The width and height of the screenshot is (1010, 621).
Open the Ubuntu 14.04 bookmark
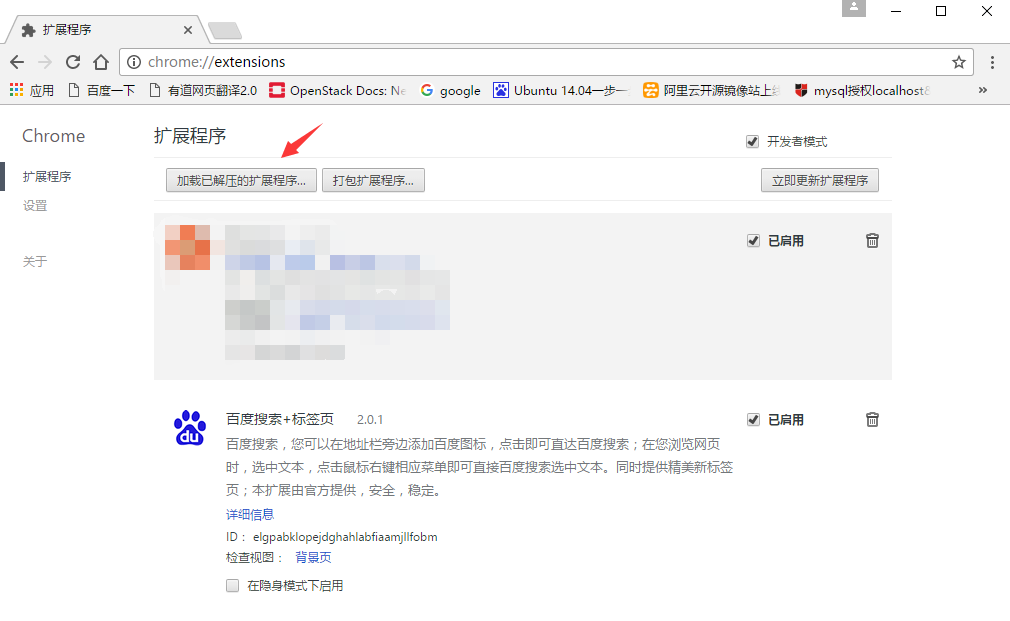[x=562, y=90]
